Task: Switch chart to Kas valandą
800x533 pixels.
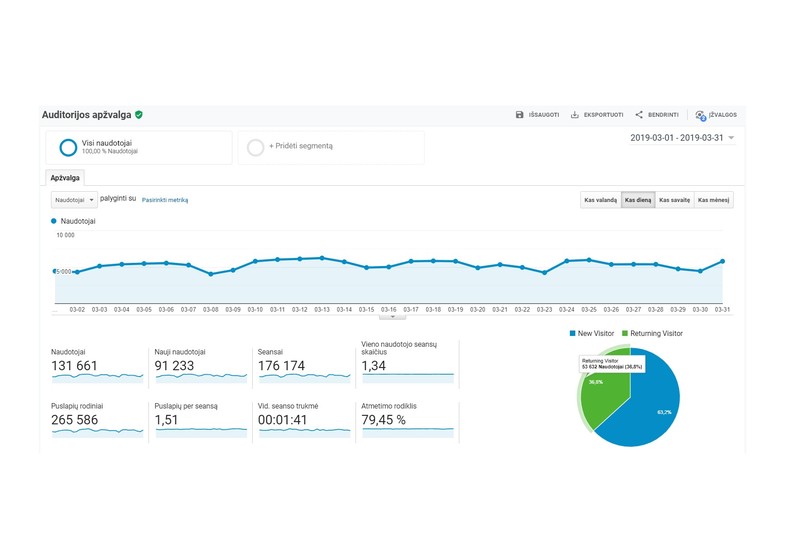Action: (601, 200)
